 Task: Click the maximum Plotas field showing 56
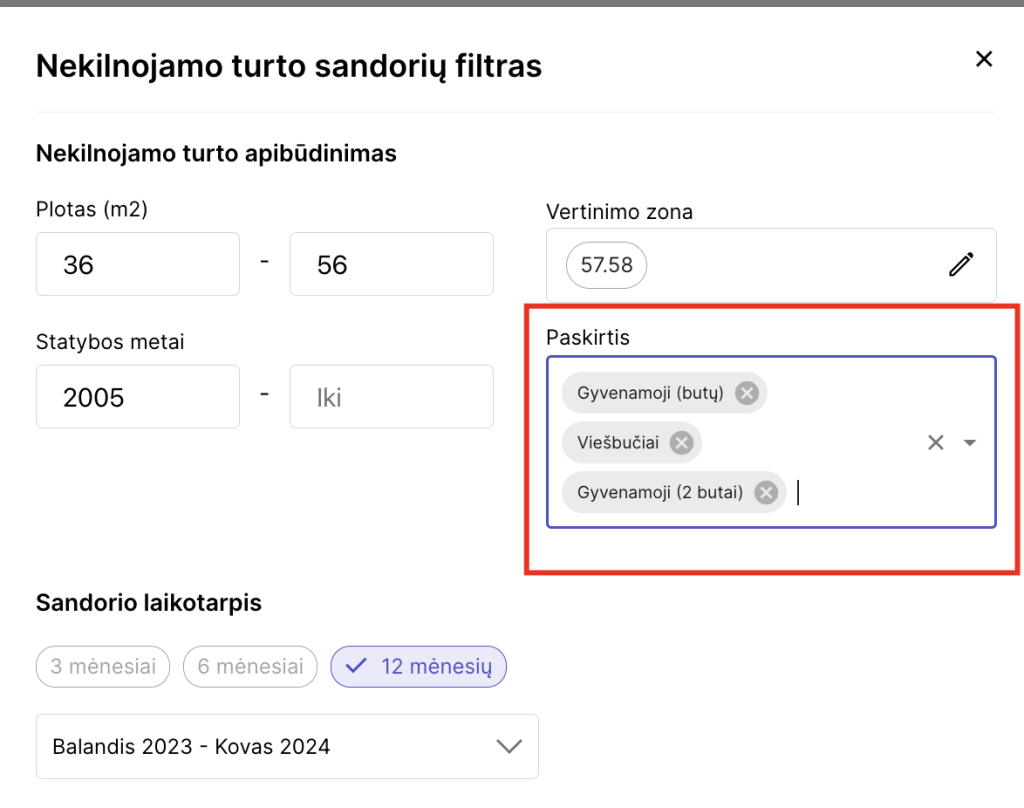point(391,265)
